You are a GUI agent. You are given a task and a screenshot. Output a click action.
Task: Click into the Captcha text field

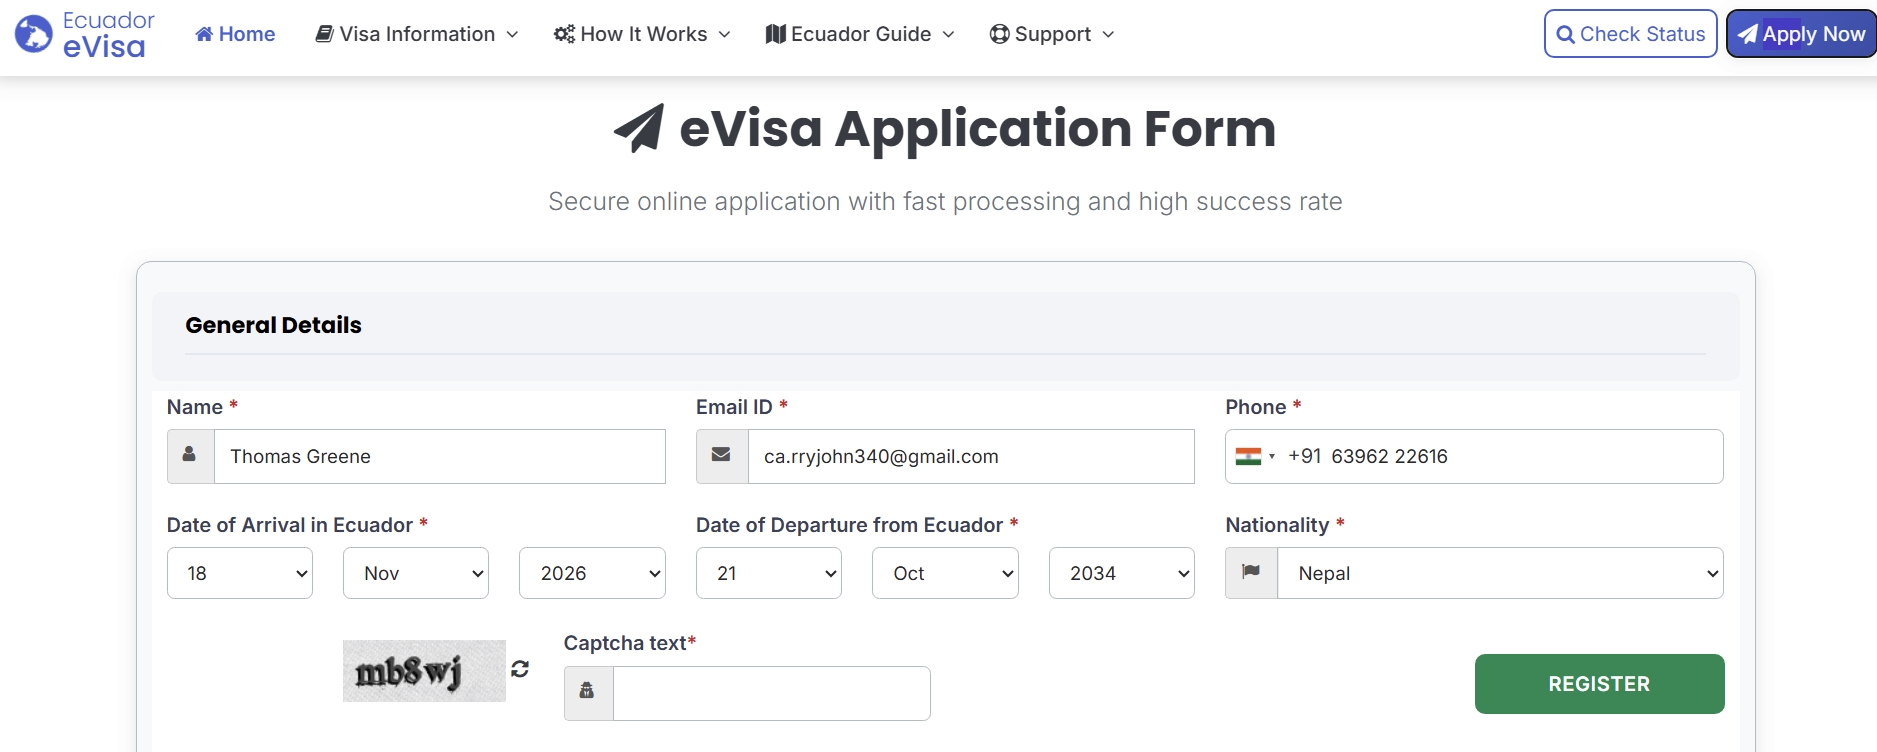tap(771, 693)
